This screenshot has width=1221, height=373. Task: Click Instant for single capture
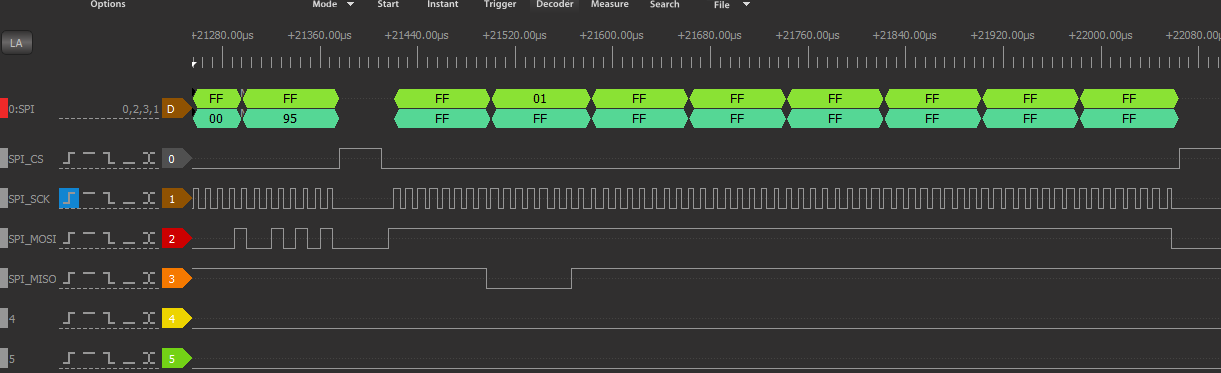[x=443, y=5]
